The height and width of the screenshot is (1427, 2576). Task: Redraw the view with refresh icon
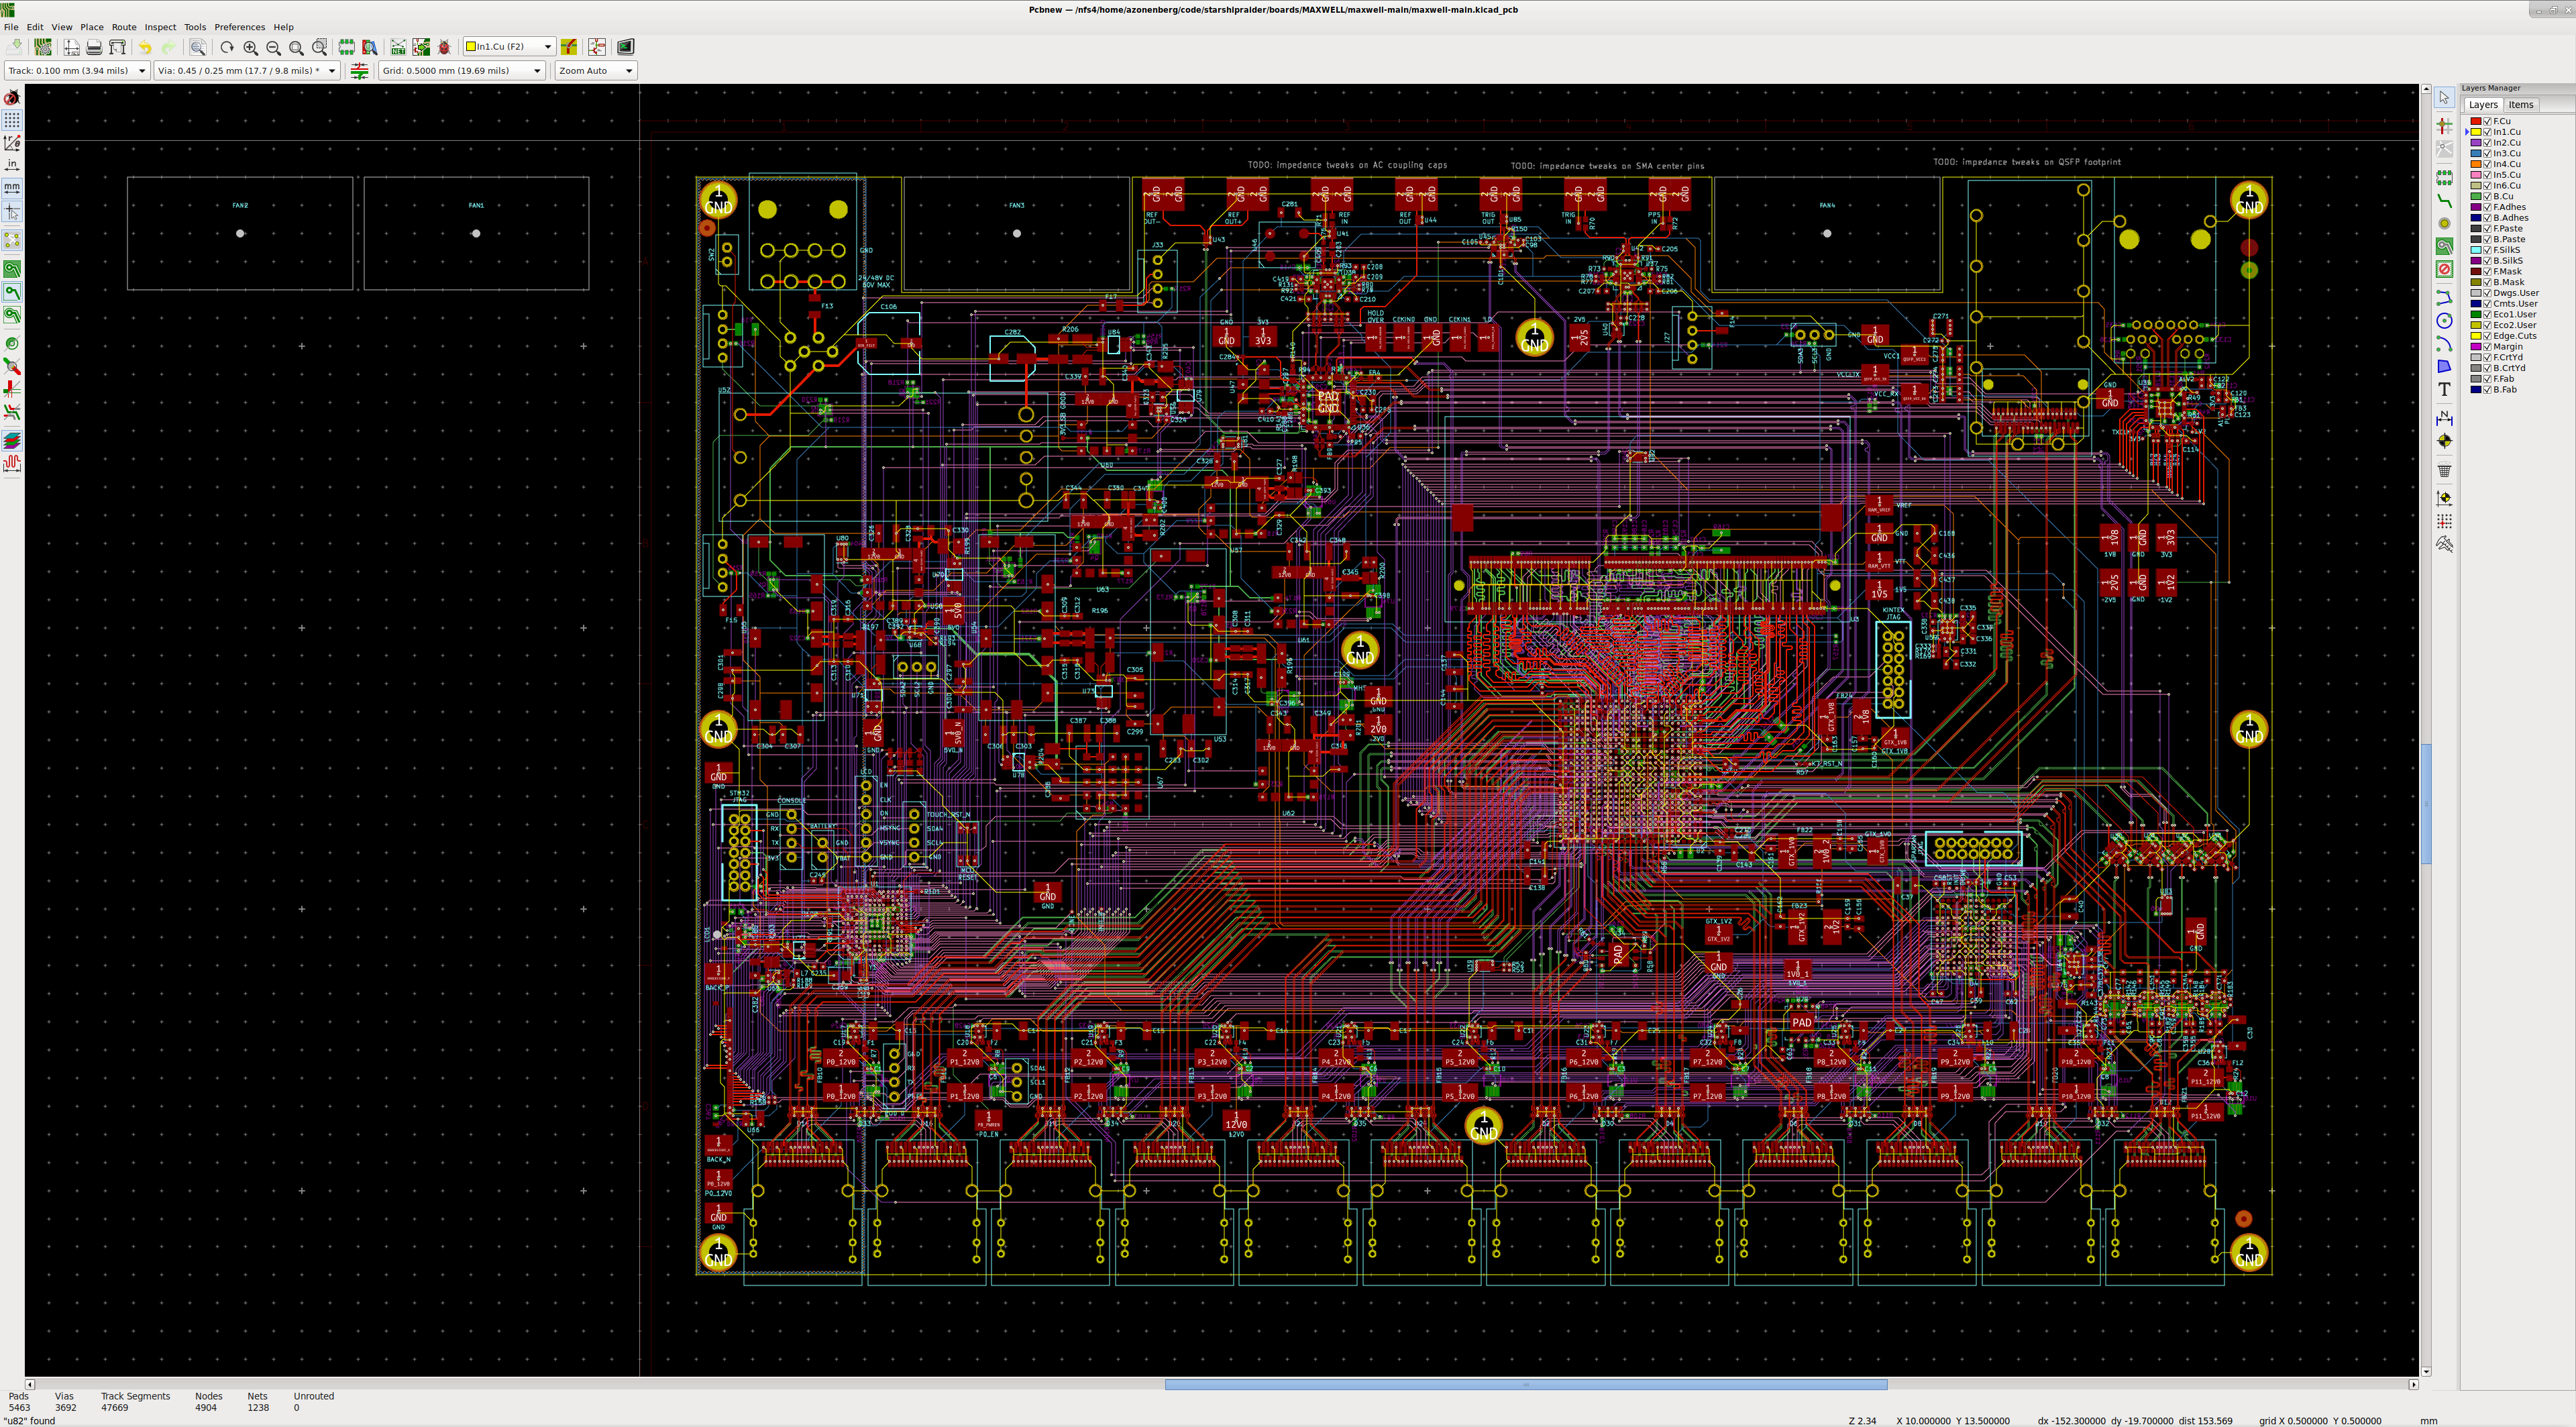tap(227, 47)
